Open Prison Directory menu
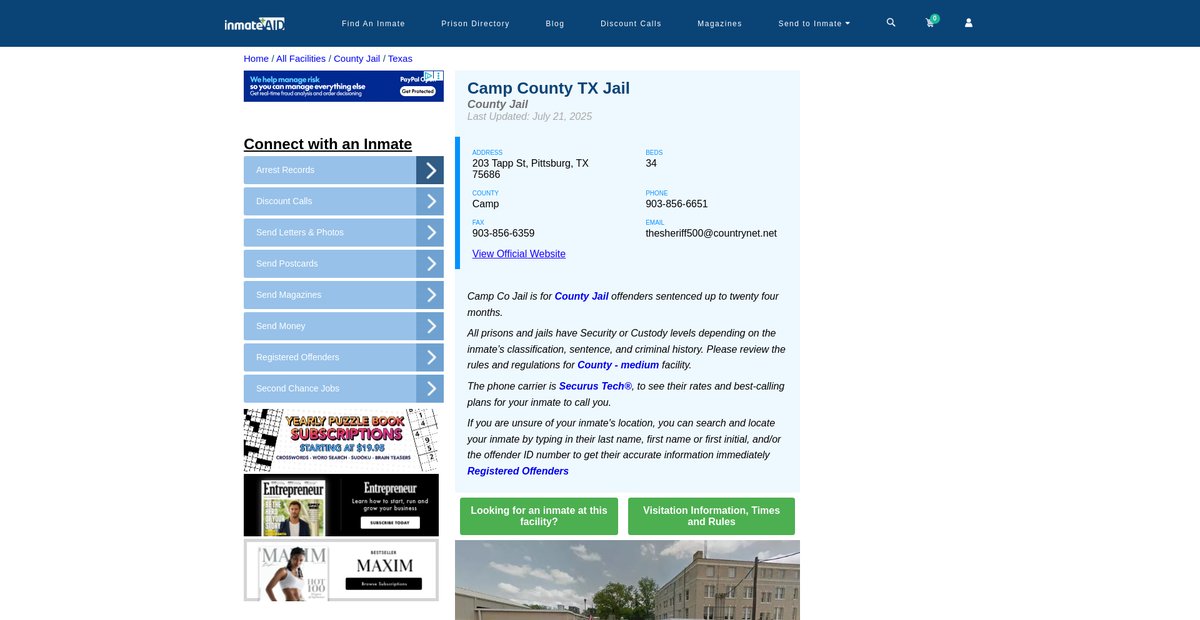The height and width of the screenshot is (620, 1200). [475, 23]
